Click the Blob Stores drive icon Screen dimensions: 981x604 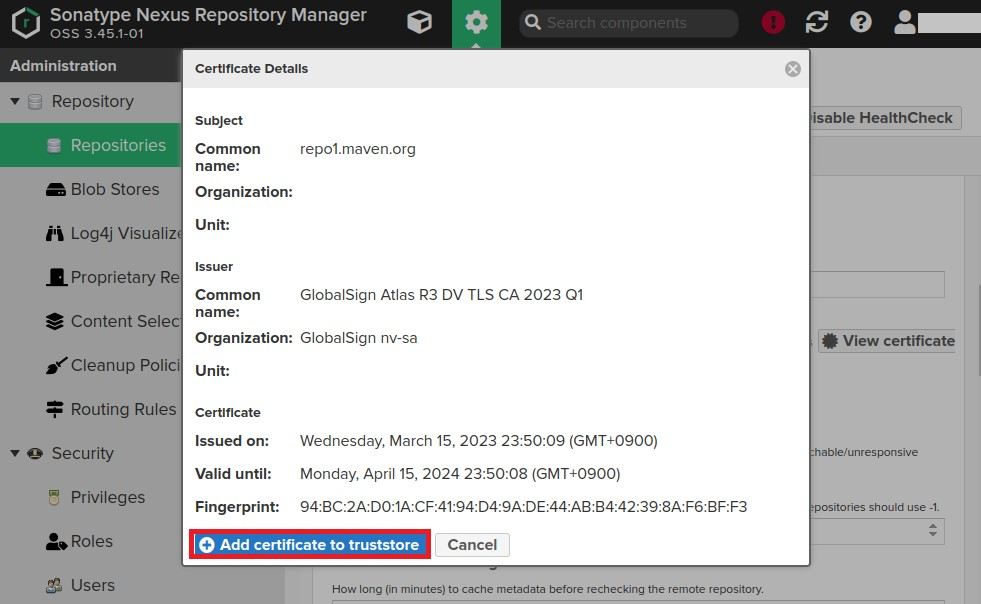[x=55, y=190]
